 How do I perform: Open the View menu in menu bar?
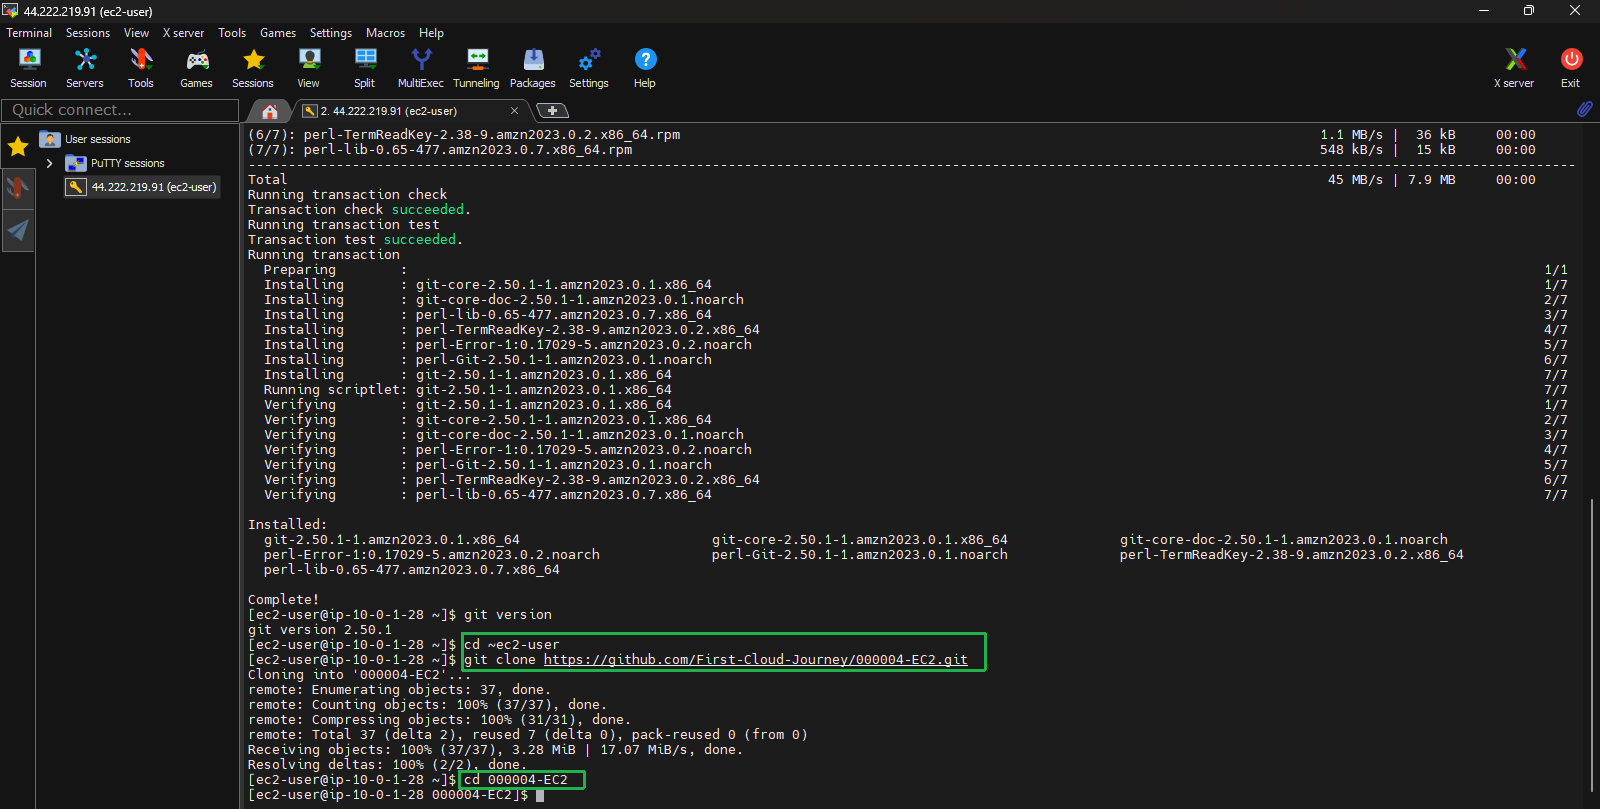pos(136,33)
